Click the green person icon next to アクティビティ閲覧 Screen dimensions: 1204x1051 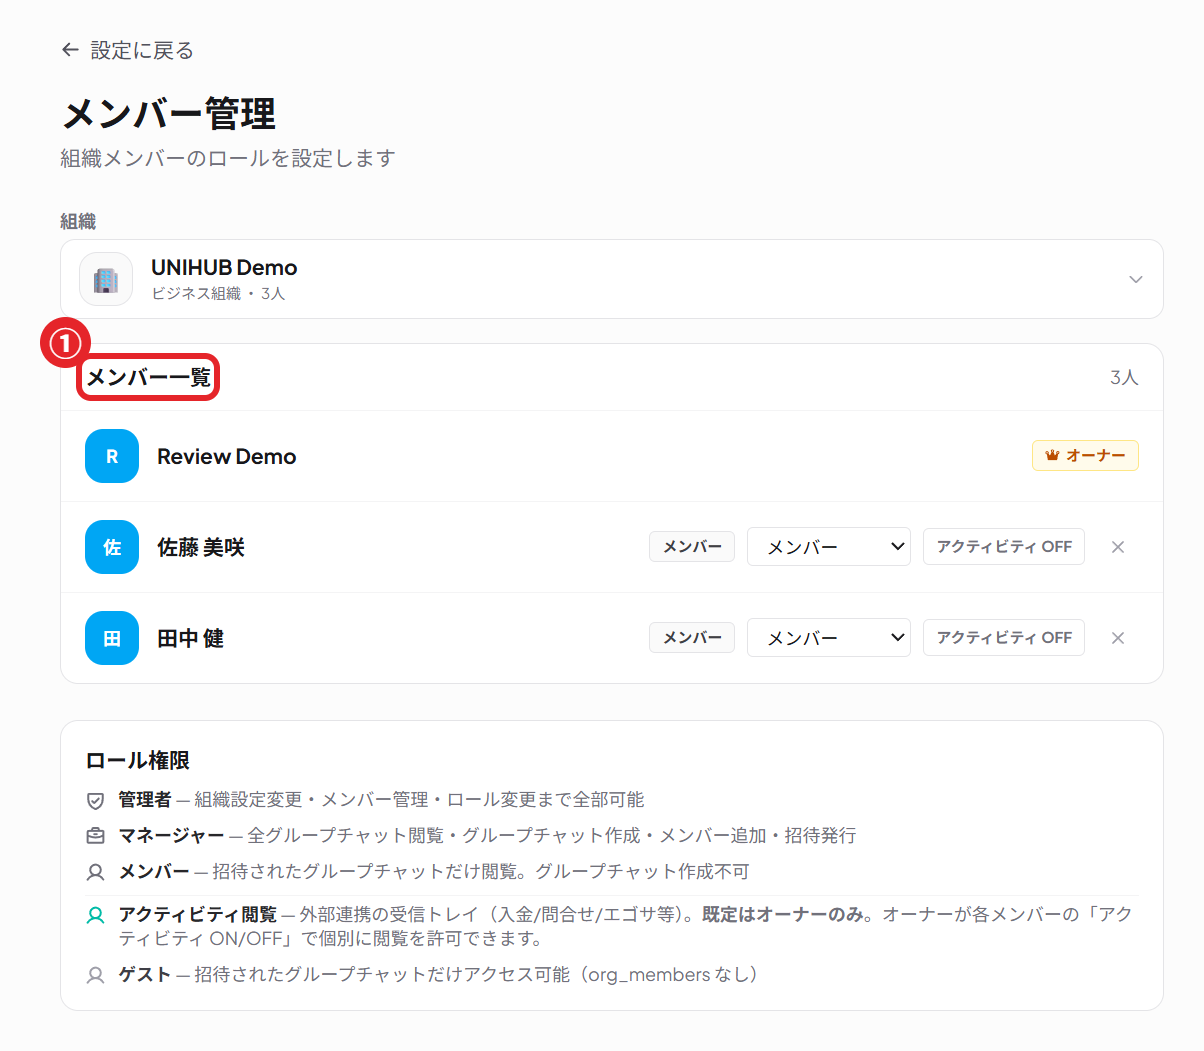click(x=95, y=915)
